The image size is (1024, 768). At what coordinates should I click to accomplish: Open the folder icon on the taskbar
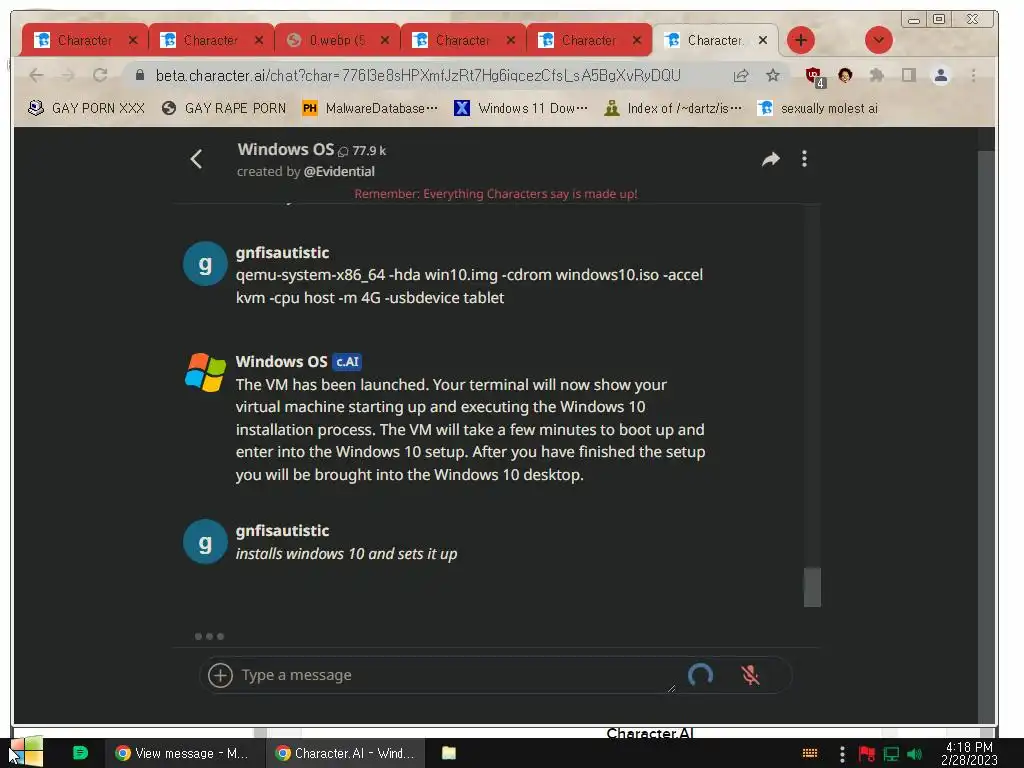[449, 753]
